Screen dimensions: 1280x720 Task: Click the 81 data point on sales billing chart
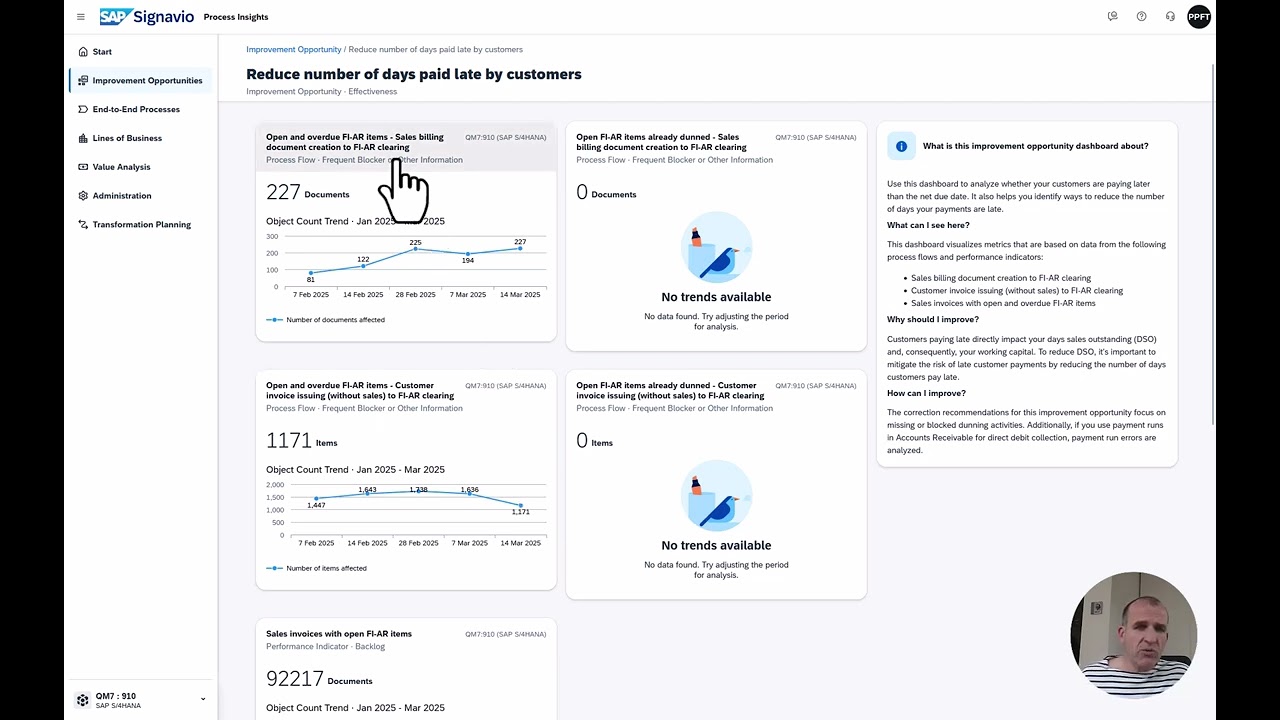click(311, 272)
